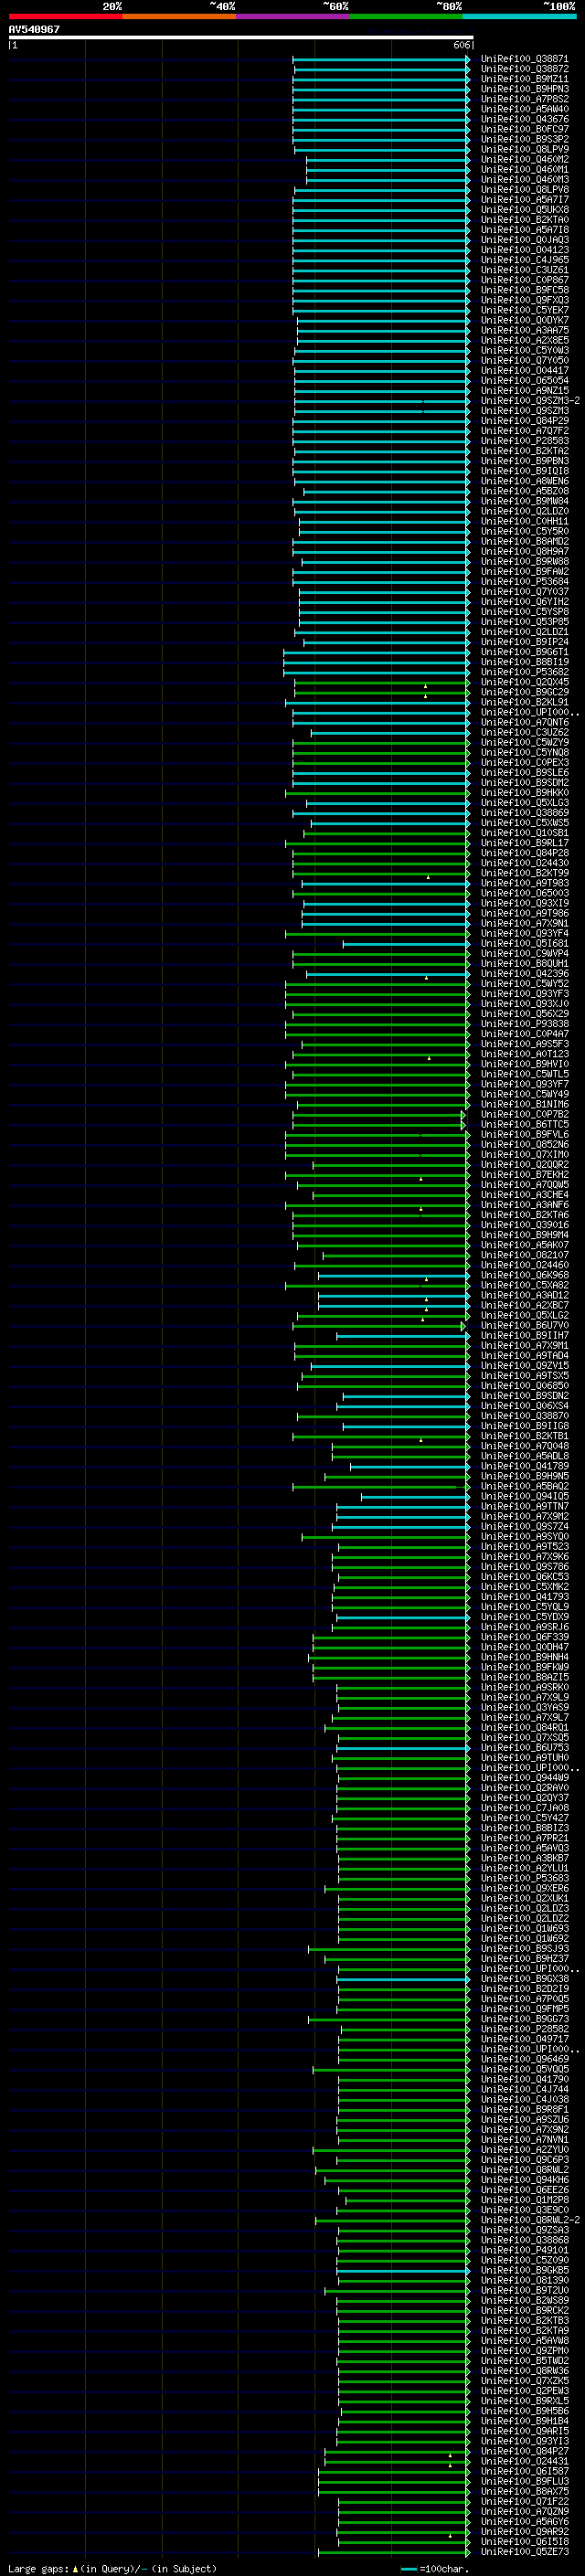
Task: Select the UniRef100_Q460M1 label
Action: point(525,169)
